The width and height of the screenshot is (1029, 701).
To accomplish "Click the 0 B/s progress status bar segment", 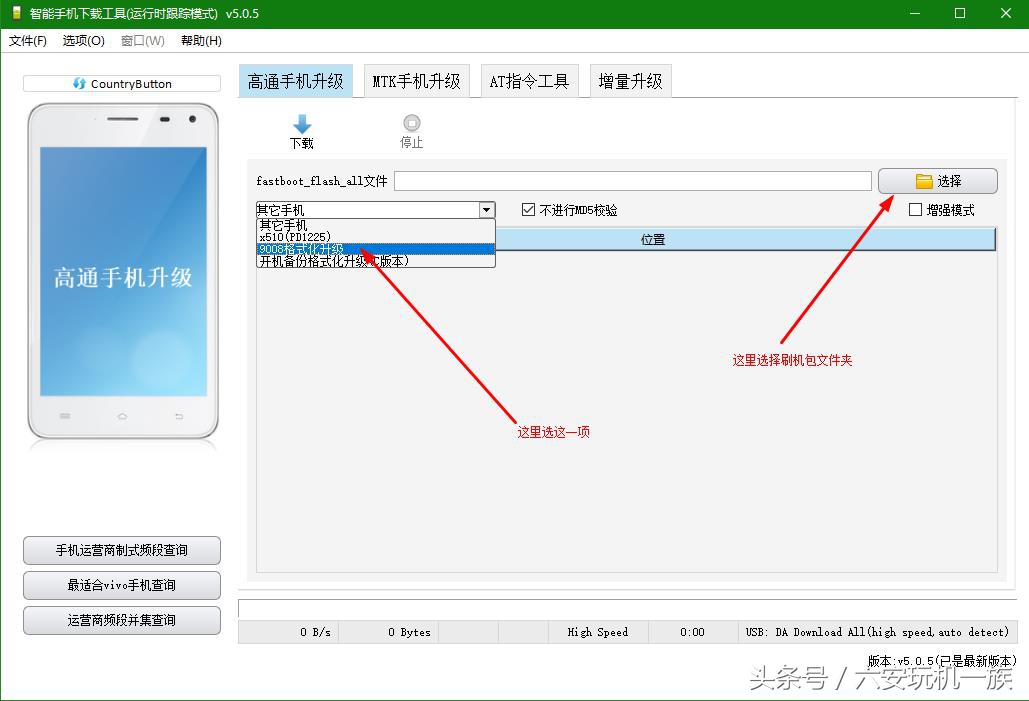I will point(288,631).
